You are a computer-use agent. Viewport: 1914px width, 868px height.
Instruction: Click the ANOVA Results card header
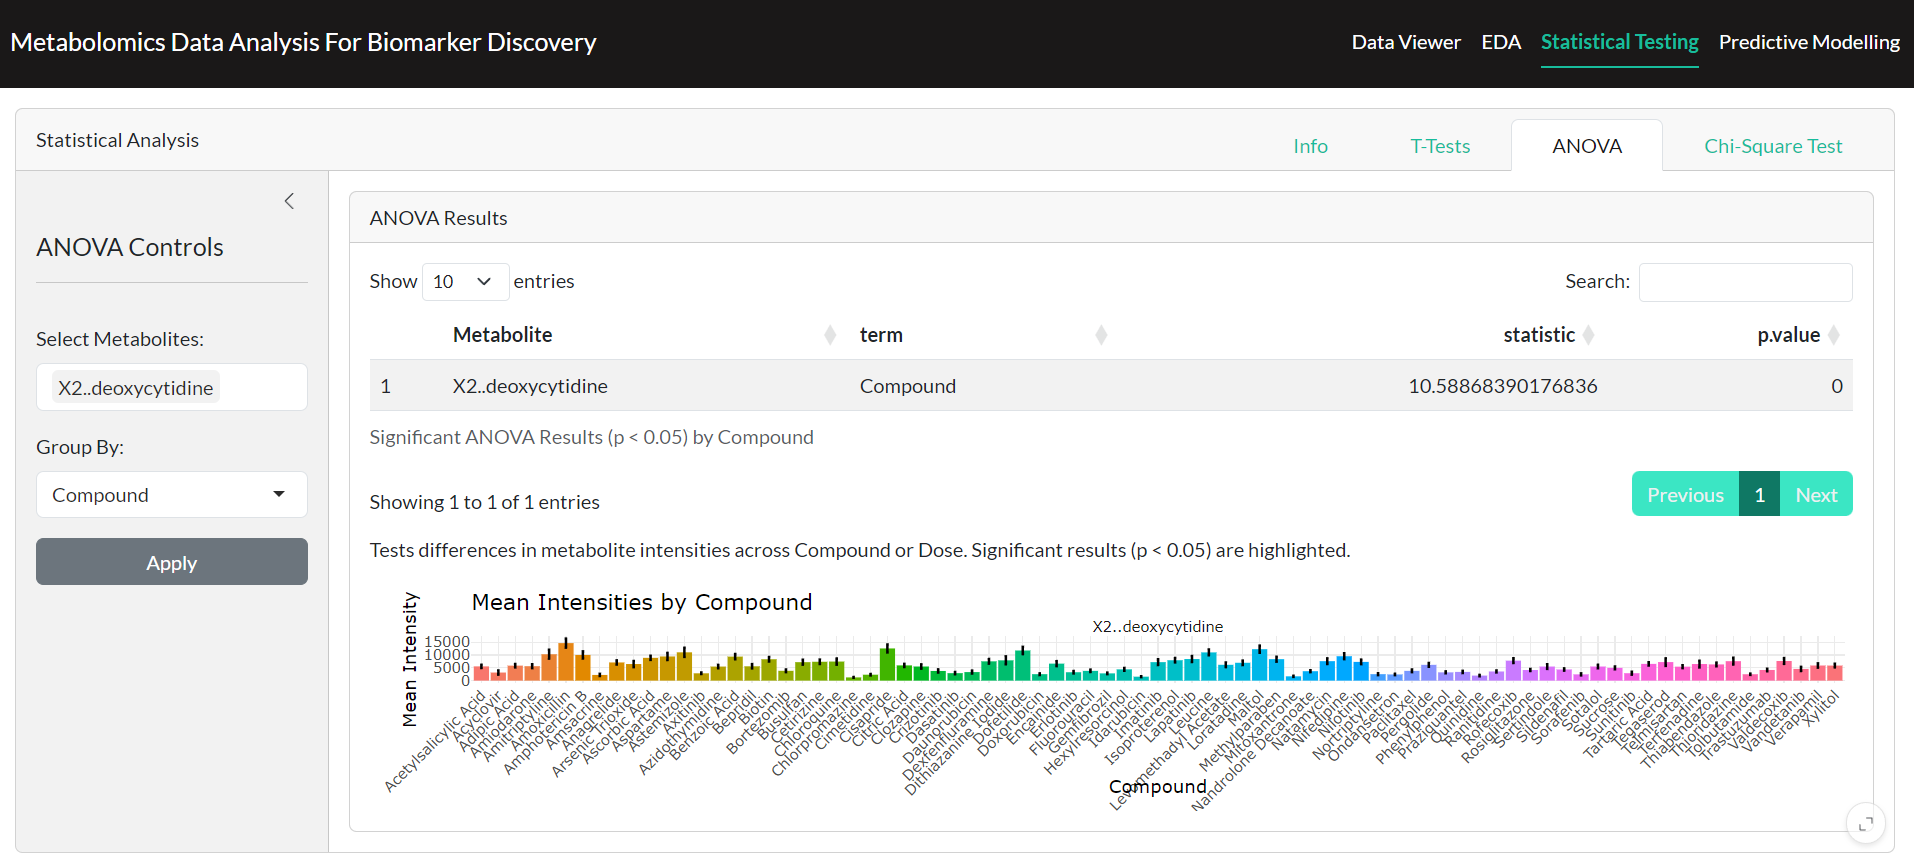click(1111, 218)
